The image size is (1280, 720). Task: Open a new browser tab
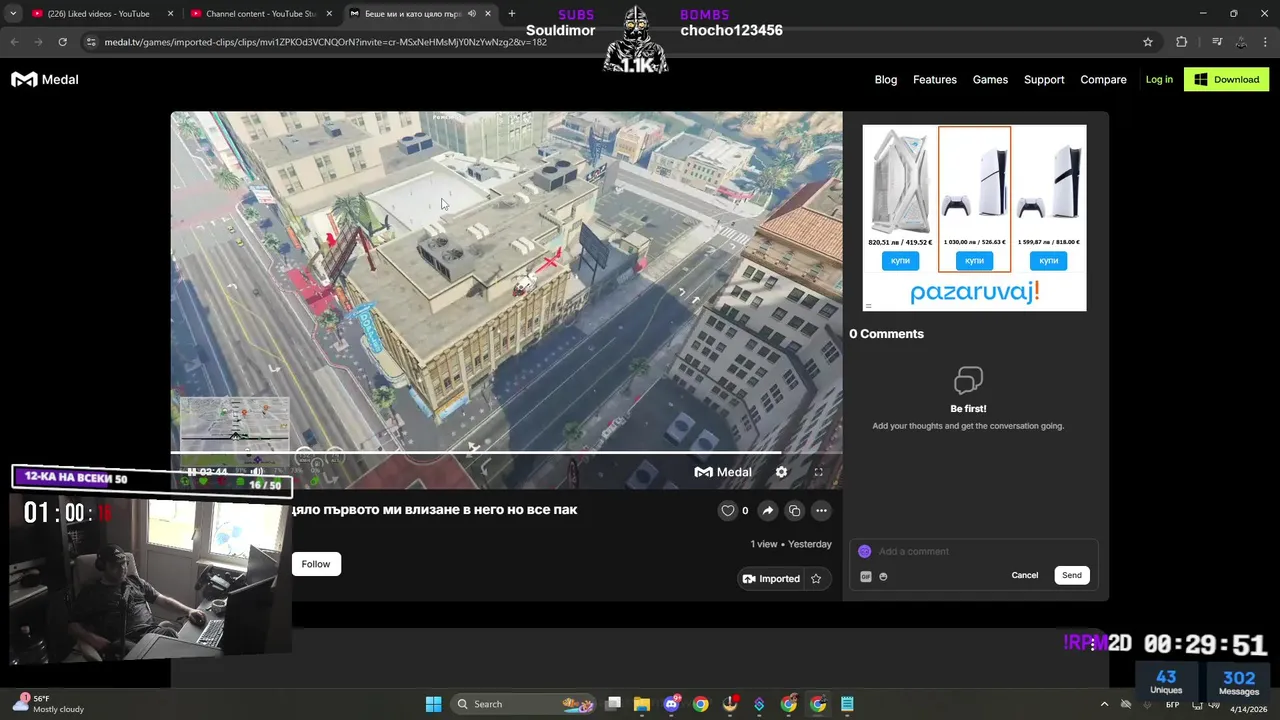click(x=512, y=14)
